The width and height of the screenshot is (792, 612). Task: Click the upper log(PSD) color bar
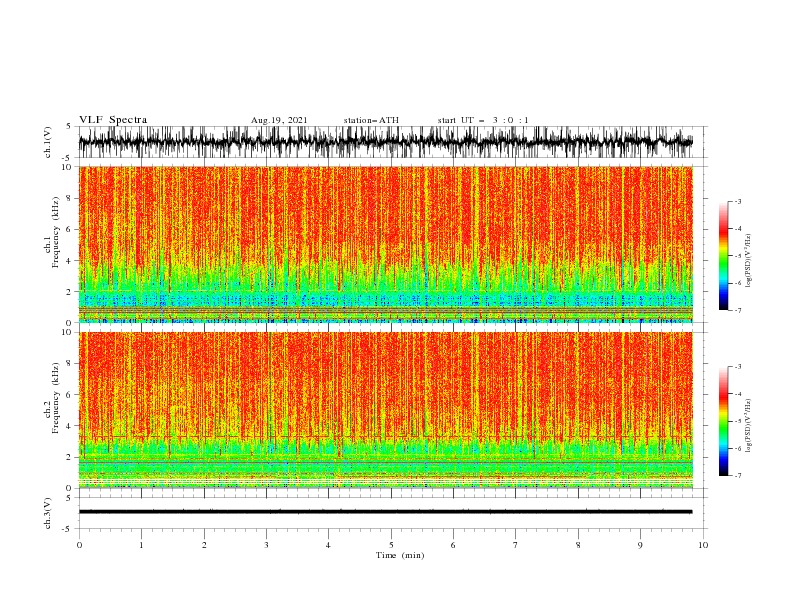pyautogui.click(x=723, y=256)
